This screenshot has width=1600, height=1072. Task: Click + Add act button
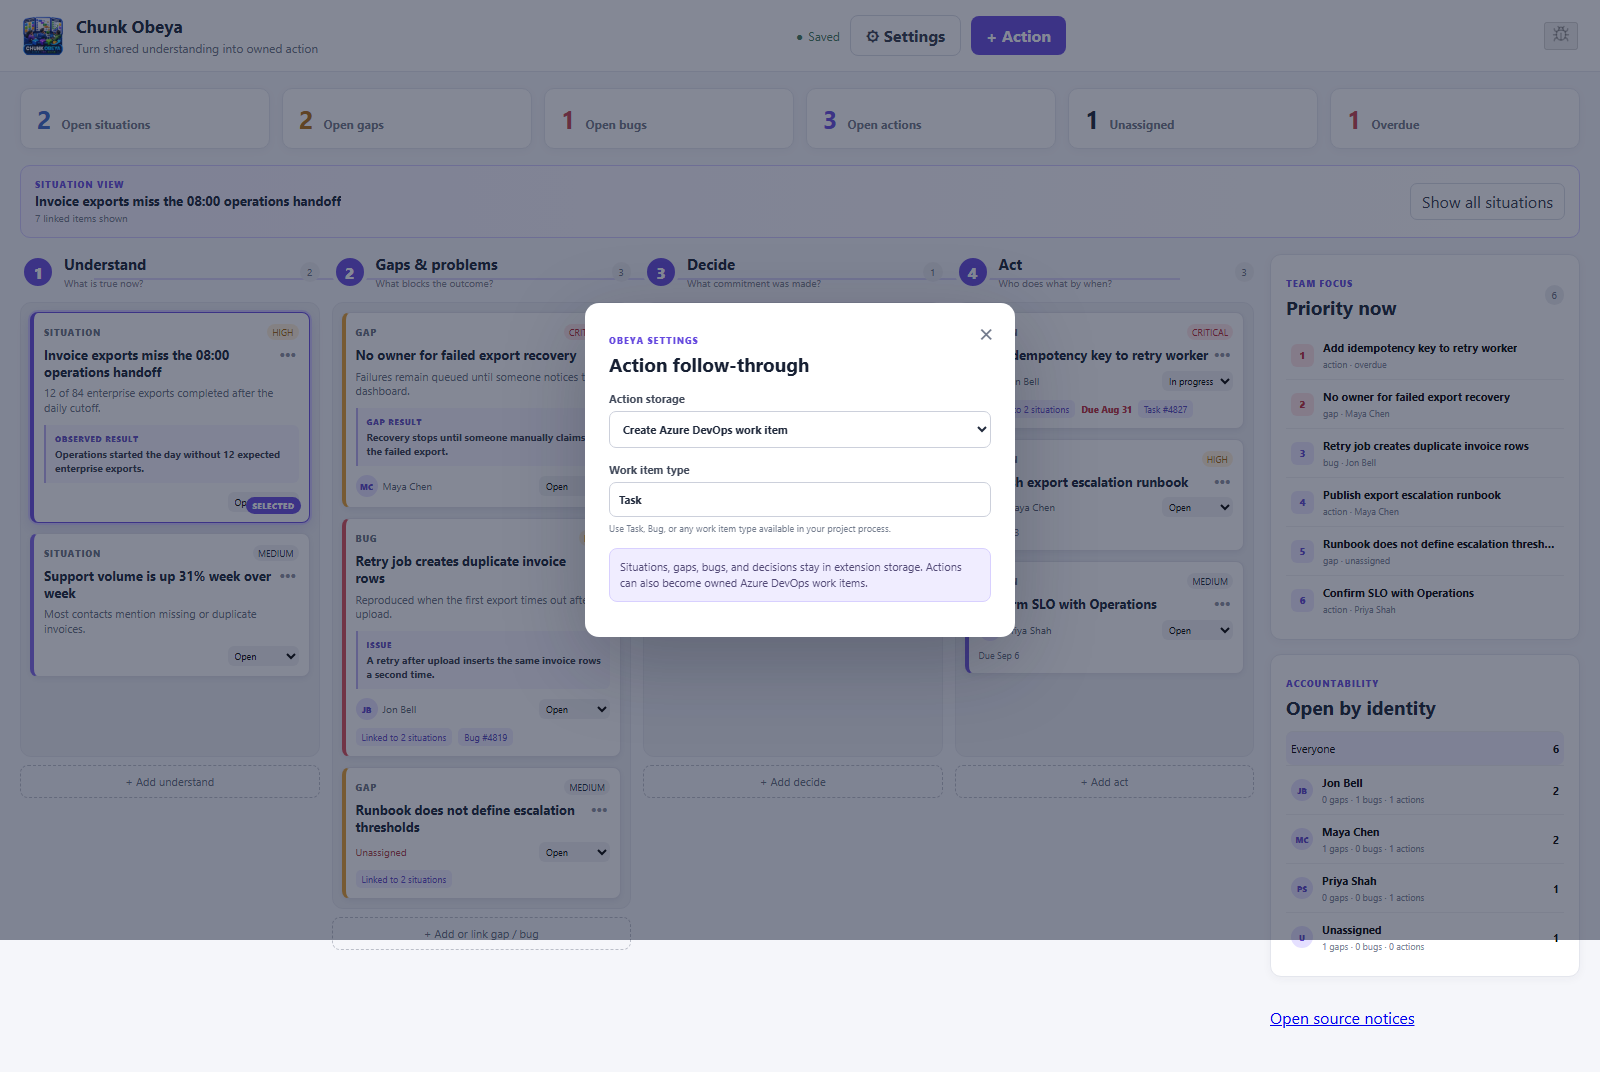[x=1104, y=782]
